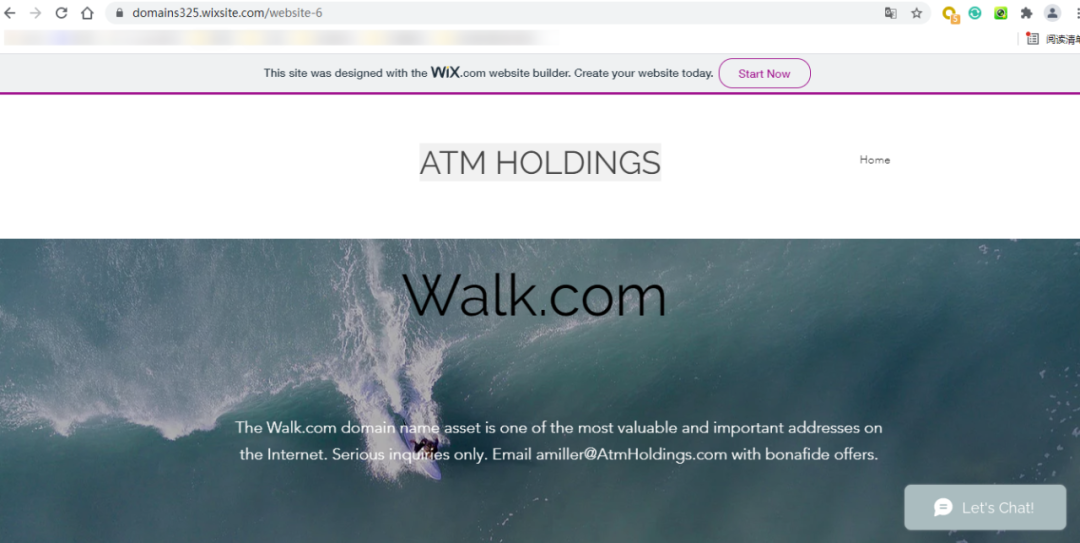Viewport: 1080px width, 543px height.
Task: Open the green square extension icon
Action: click(x=1001, y=12)
